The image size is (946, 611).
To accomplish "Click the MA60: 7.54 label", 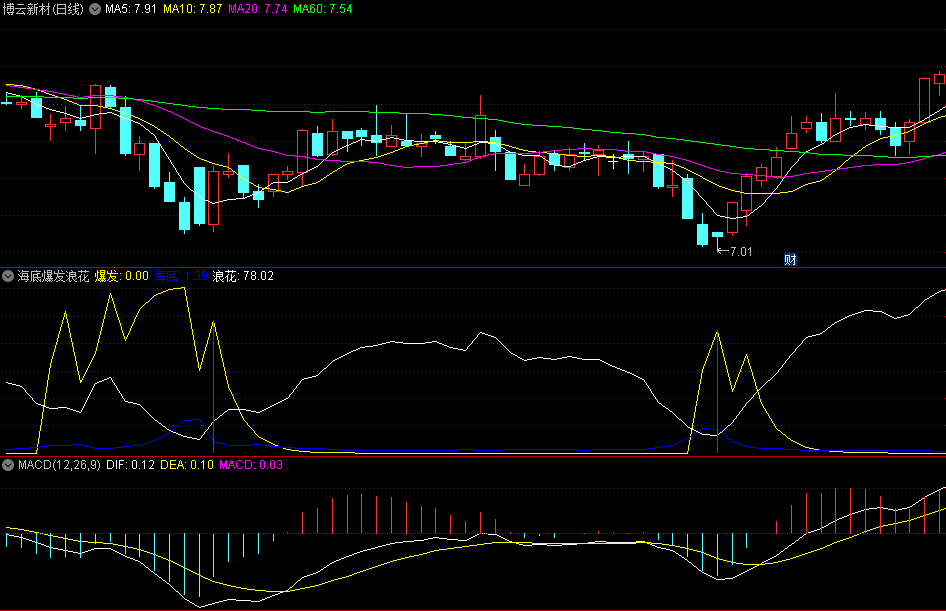I will [323, 9].
